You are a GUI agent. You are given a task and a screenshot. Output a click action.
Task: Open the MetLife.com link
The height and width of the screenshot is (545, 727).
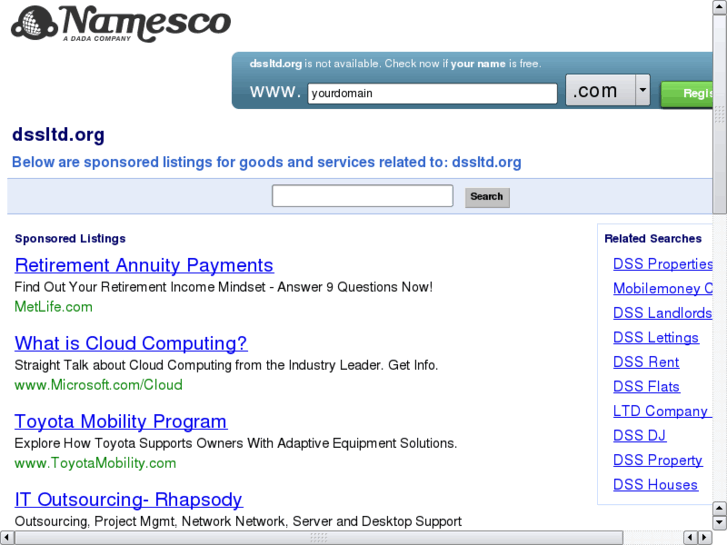53,307
